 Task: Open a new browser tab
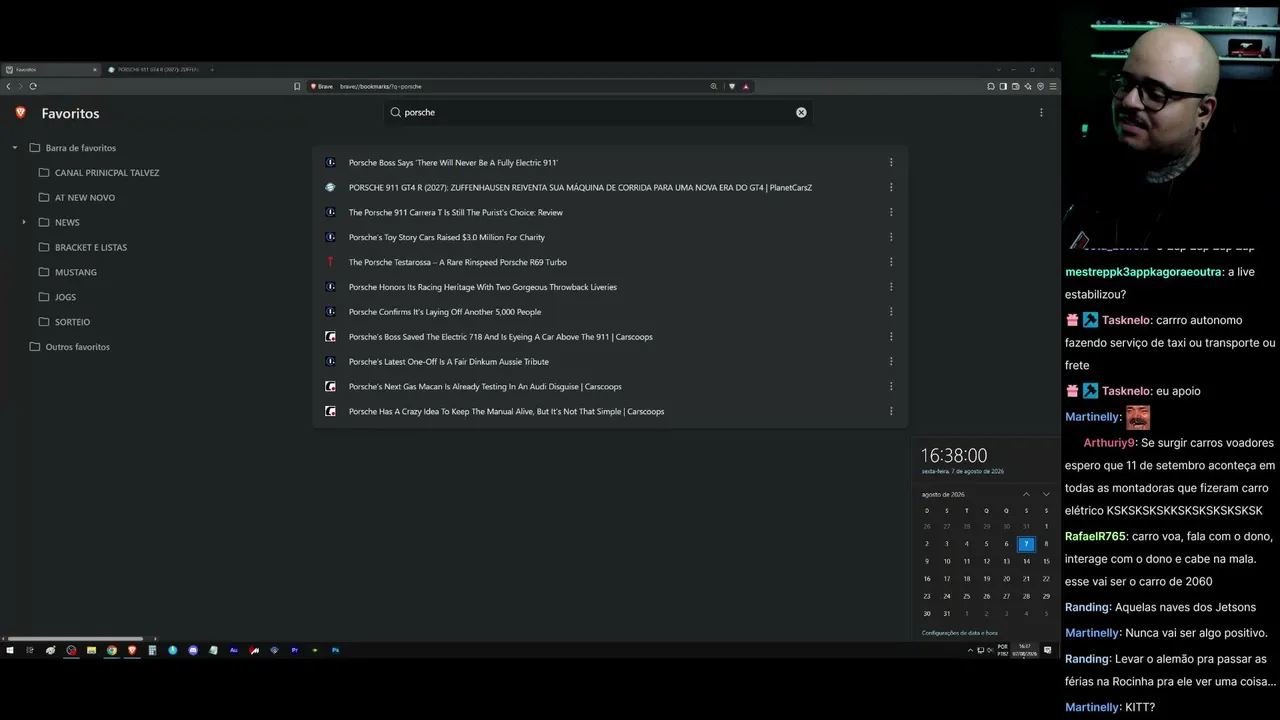tap(212, 69)
